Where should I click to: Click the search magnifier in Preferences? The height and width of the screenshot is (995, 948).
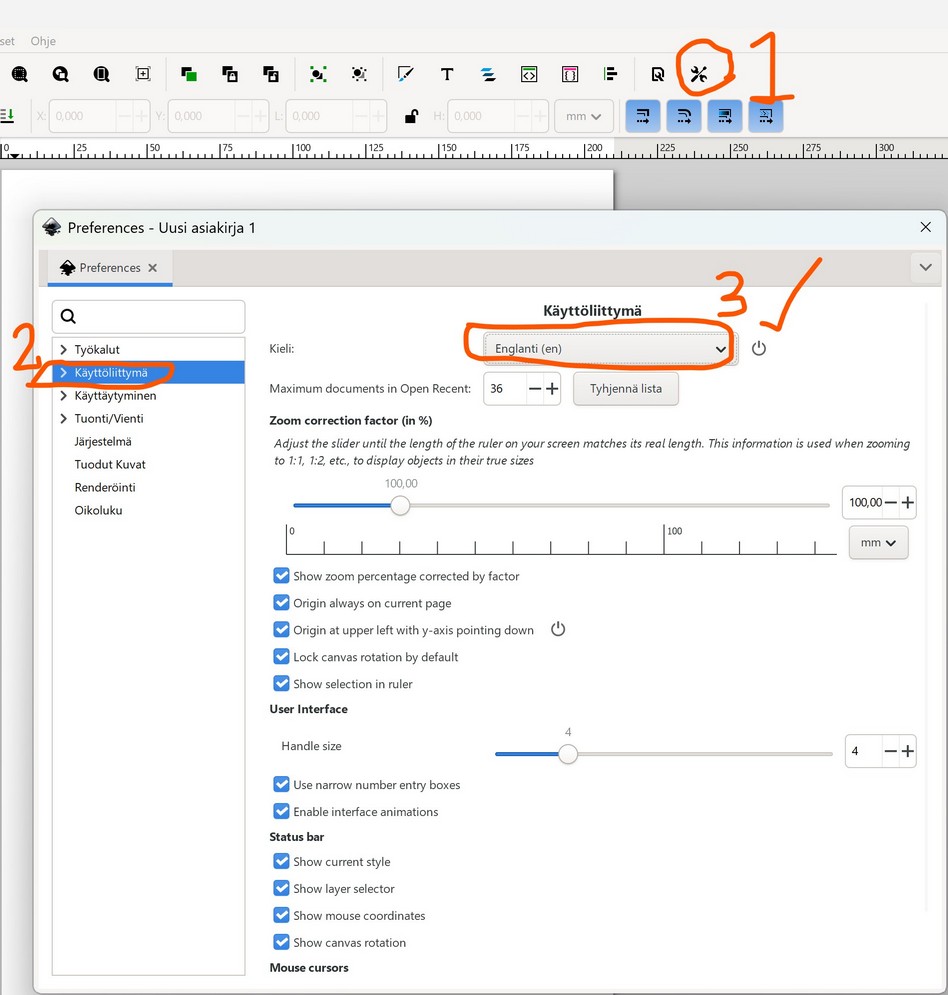click(x=69, y=316)
